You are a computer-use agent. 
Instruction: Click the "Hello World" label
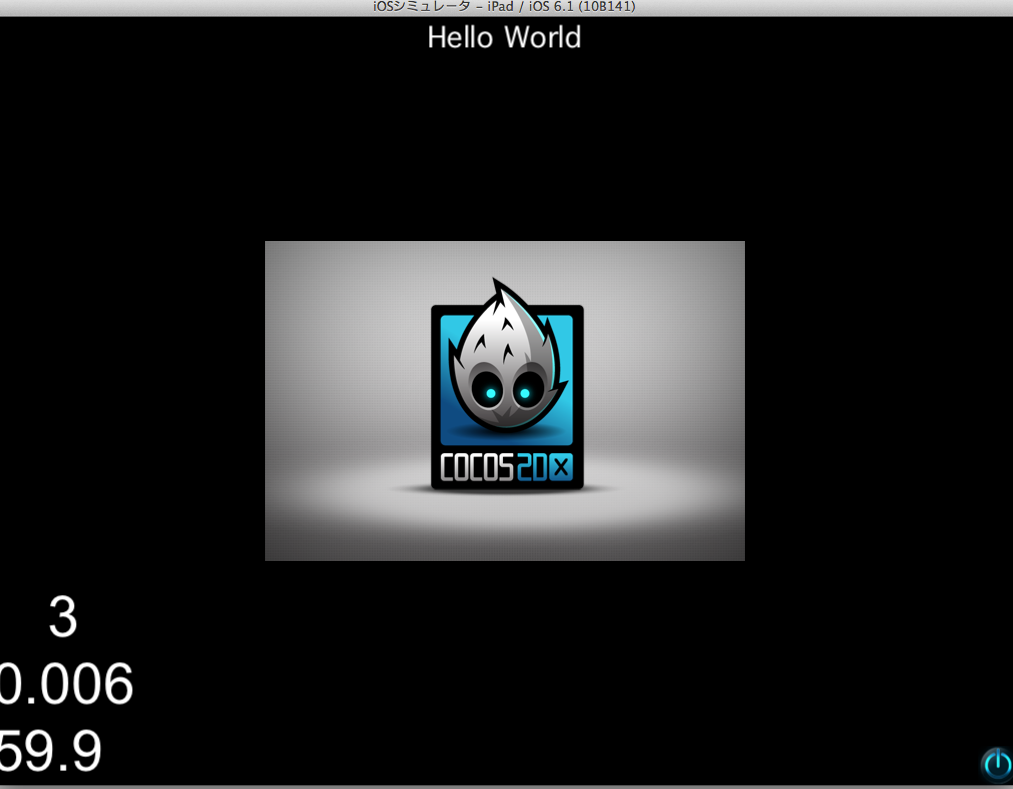click(504, 37)
